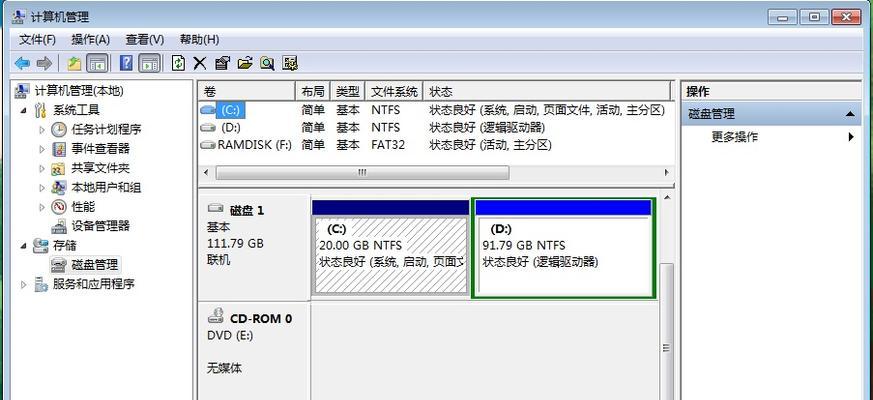Click the disk pane scroll up arrow
This screenshot has width=873, height=400.
tap(666, 198)
